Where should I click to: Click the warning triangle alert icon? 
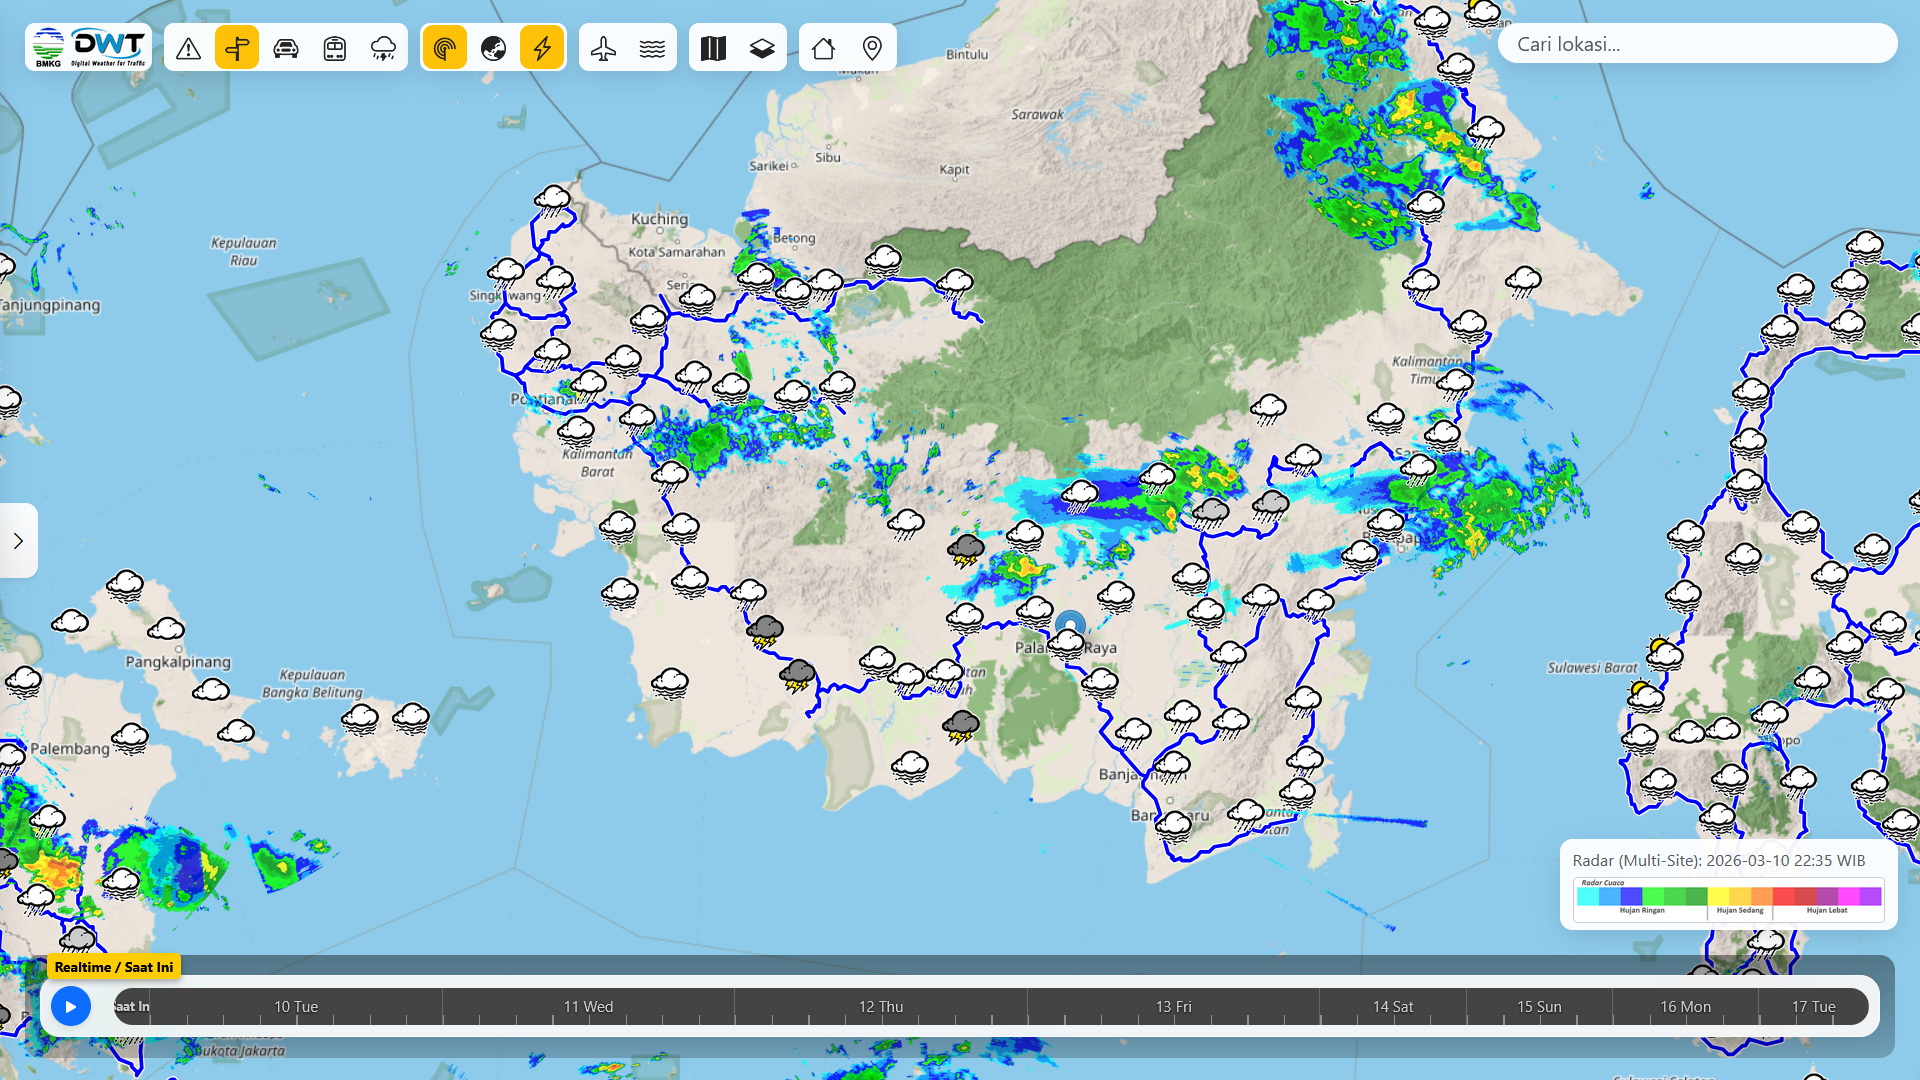click(189, 48)
